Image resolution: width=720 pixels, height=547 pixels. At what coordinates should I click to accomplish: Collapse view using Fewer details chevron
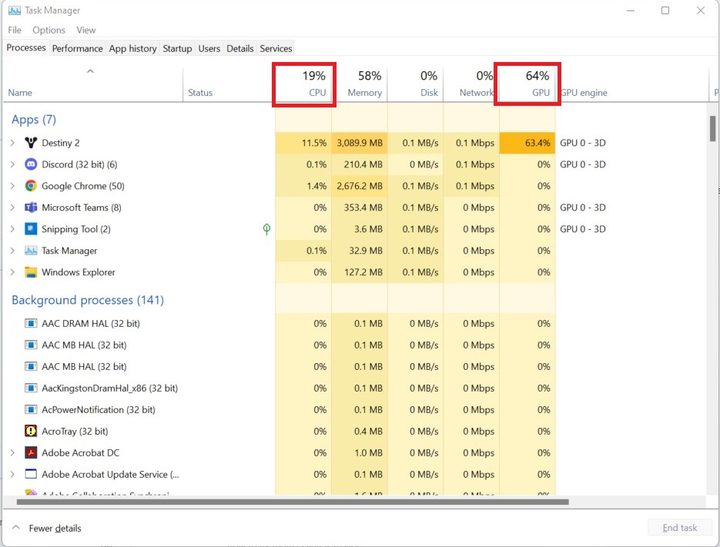[x=16, y=528]
